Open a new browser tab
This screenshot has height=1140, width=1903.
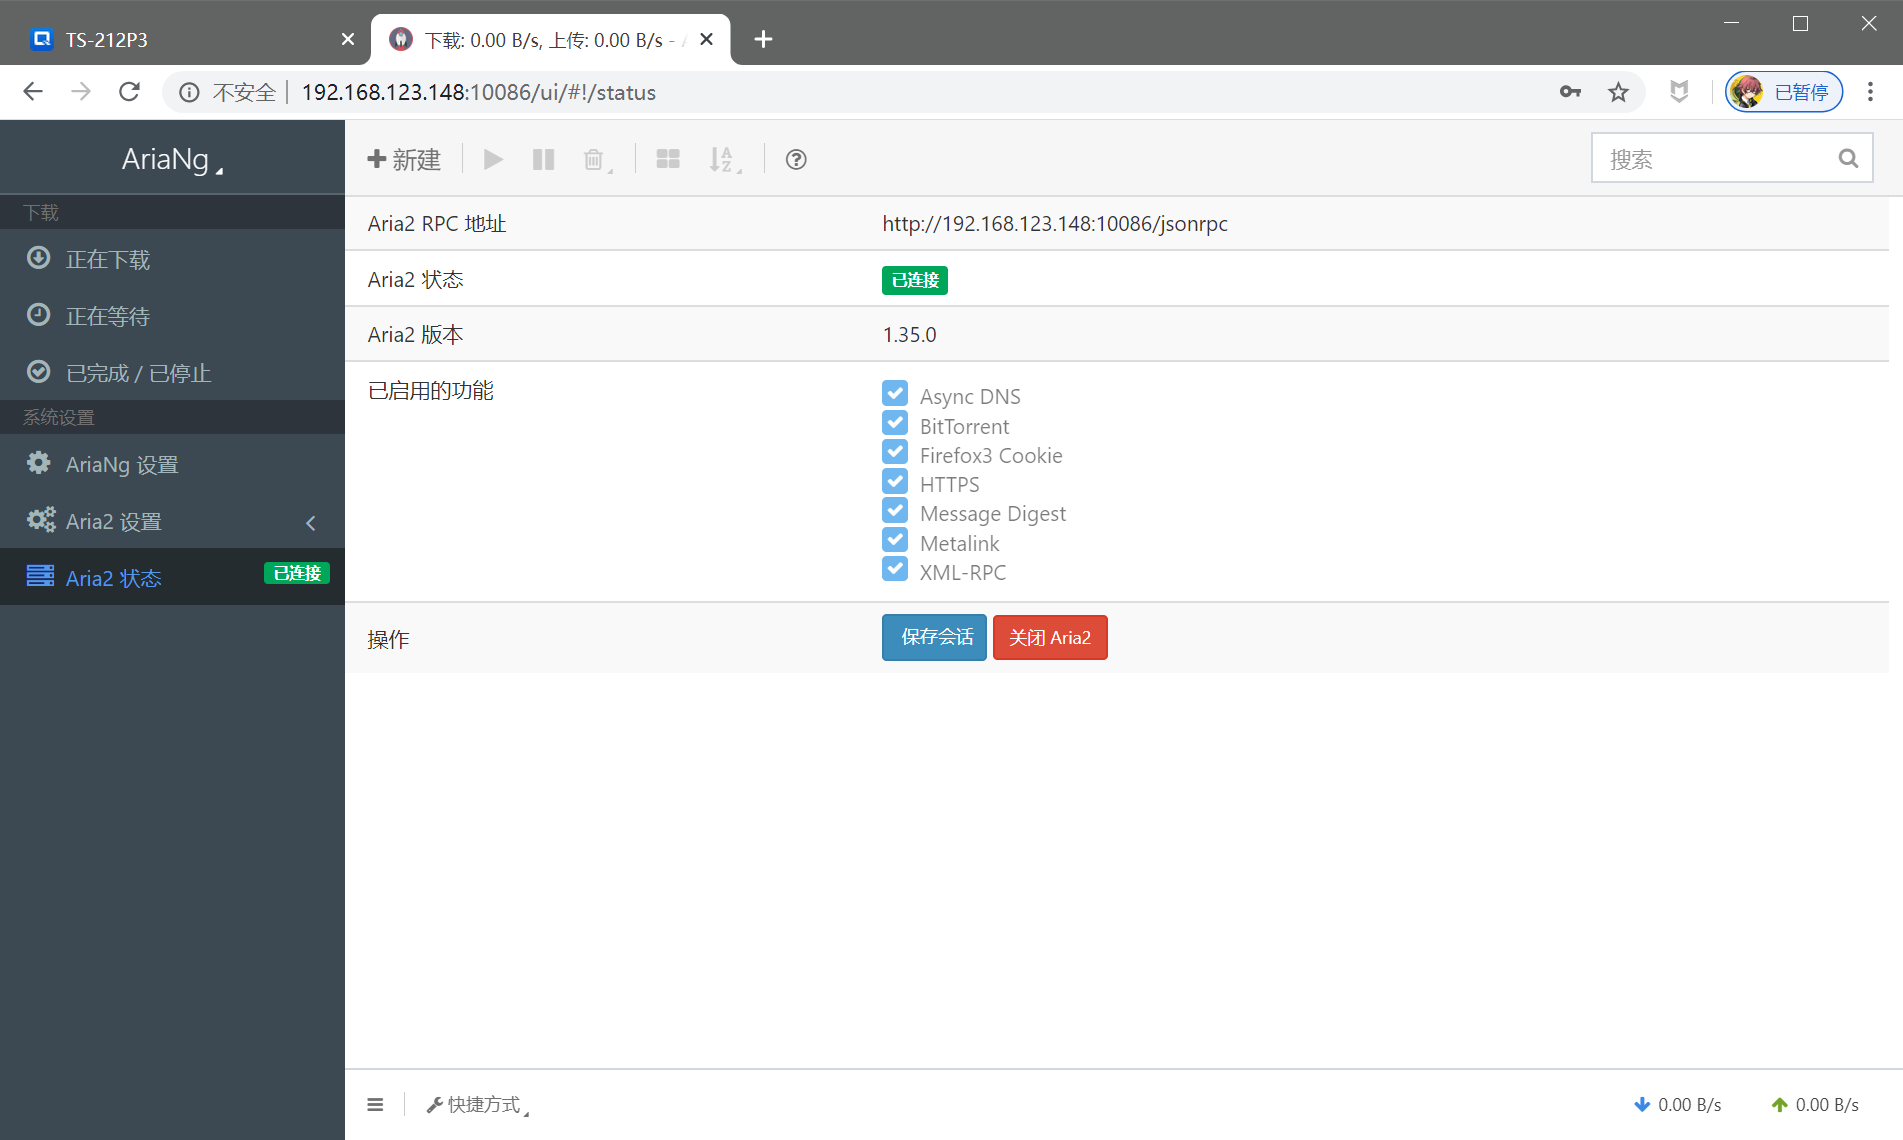click(763, 39)
